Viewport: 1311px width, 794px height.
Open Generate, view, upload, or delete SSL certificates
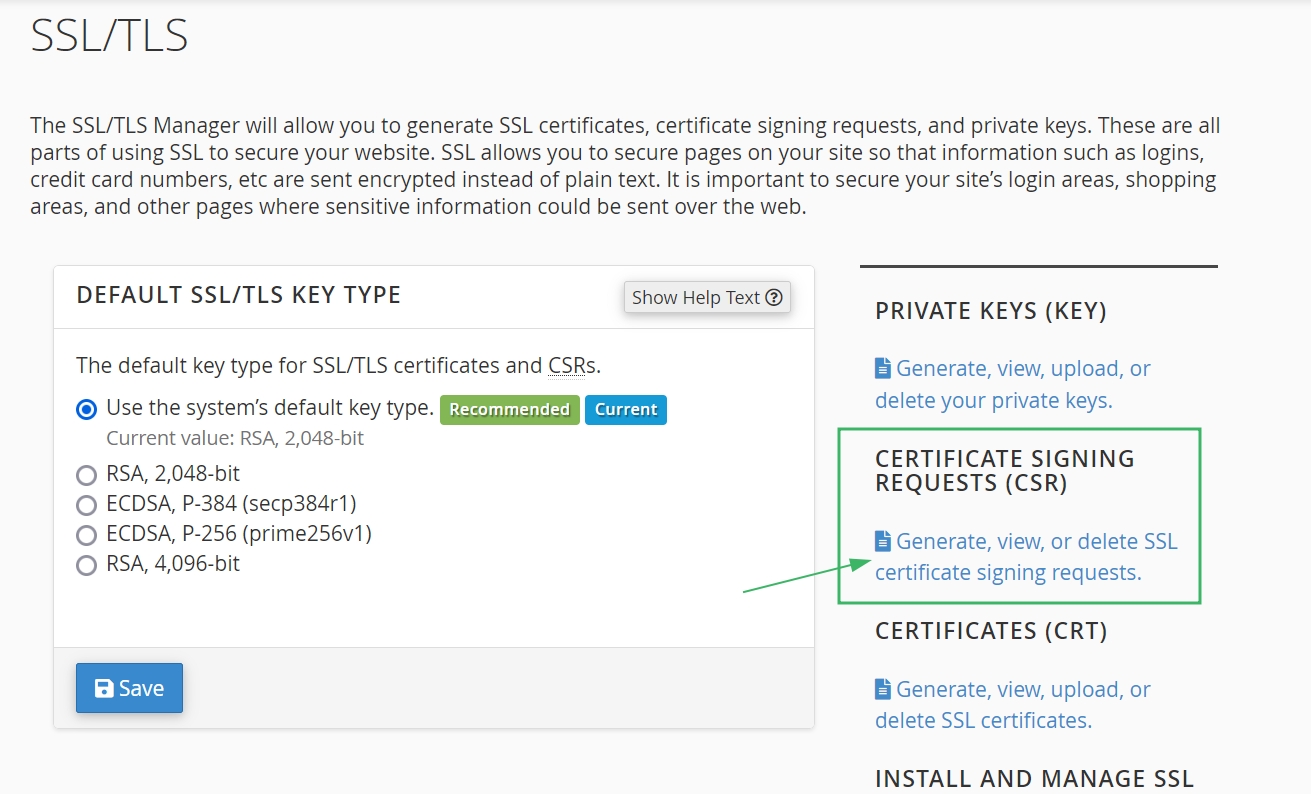pyautogui.click(x=1012, y=705)
